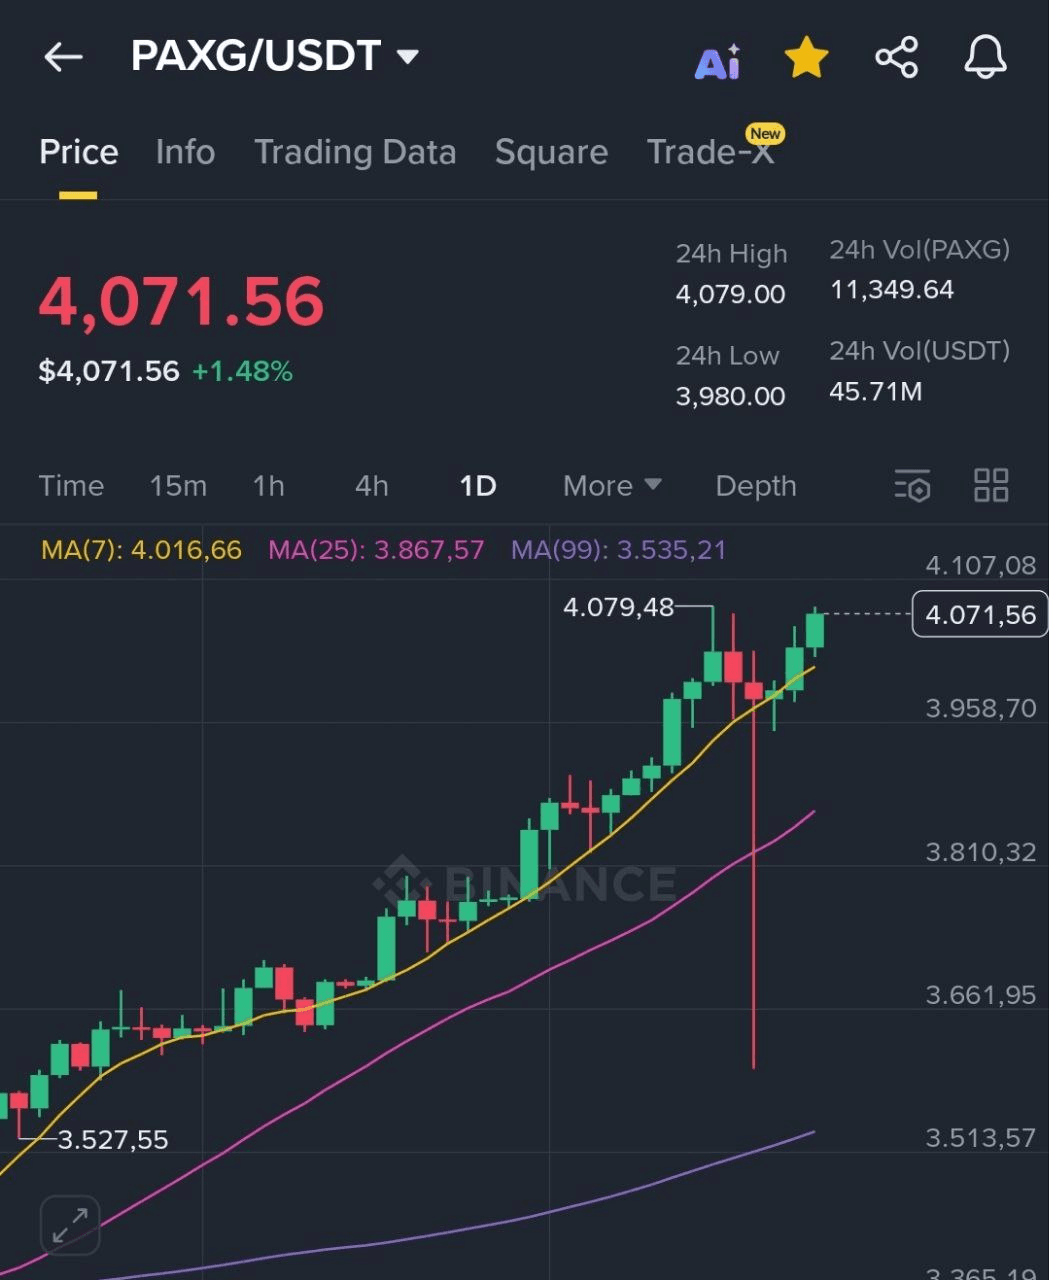Tap the back arrow icon
Viewport: 1049px width, 1280px height.
(63, 57)
